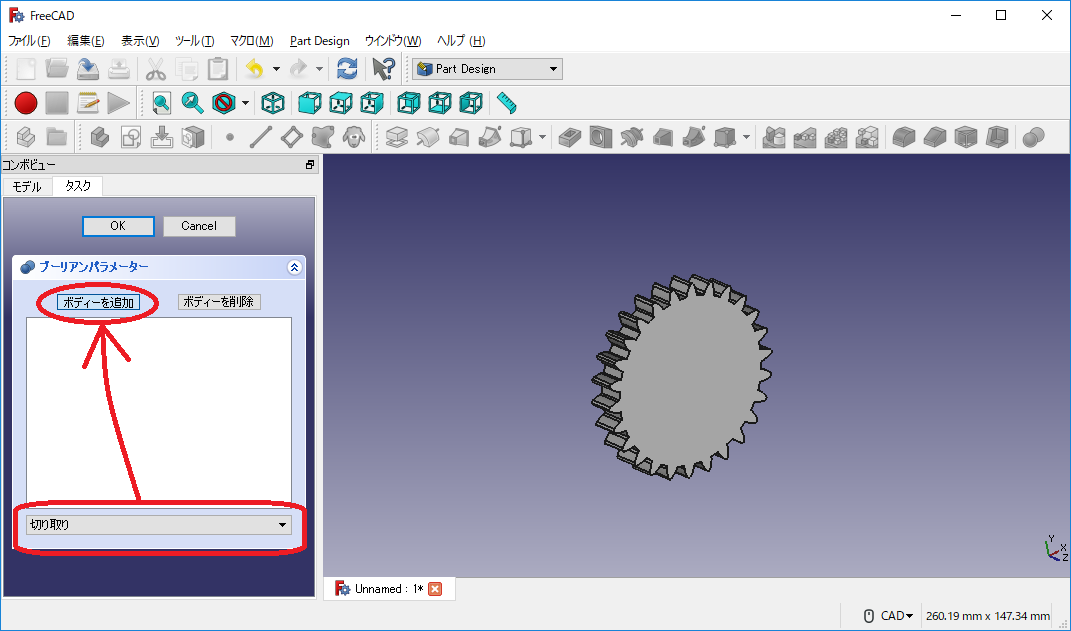Image resolution: width=1071 pixels, height=631 pixels.
Task: Switch to the Right view cube icon
Action: click(x=372, y=103)
